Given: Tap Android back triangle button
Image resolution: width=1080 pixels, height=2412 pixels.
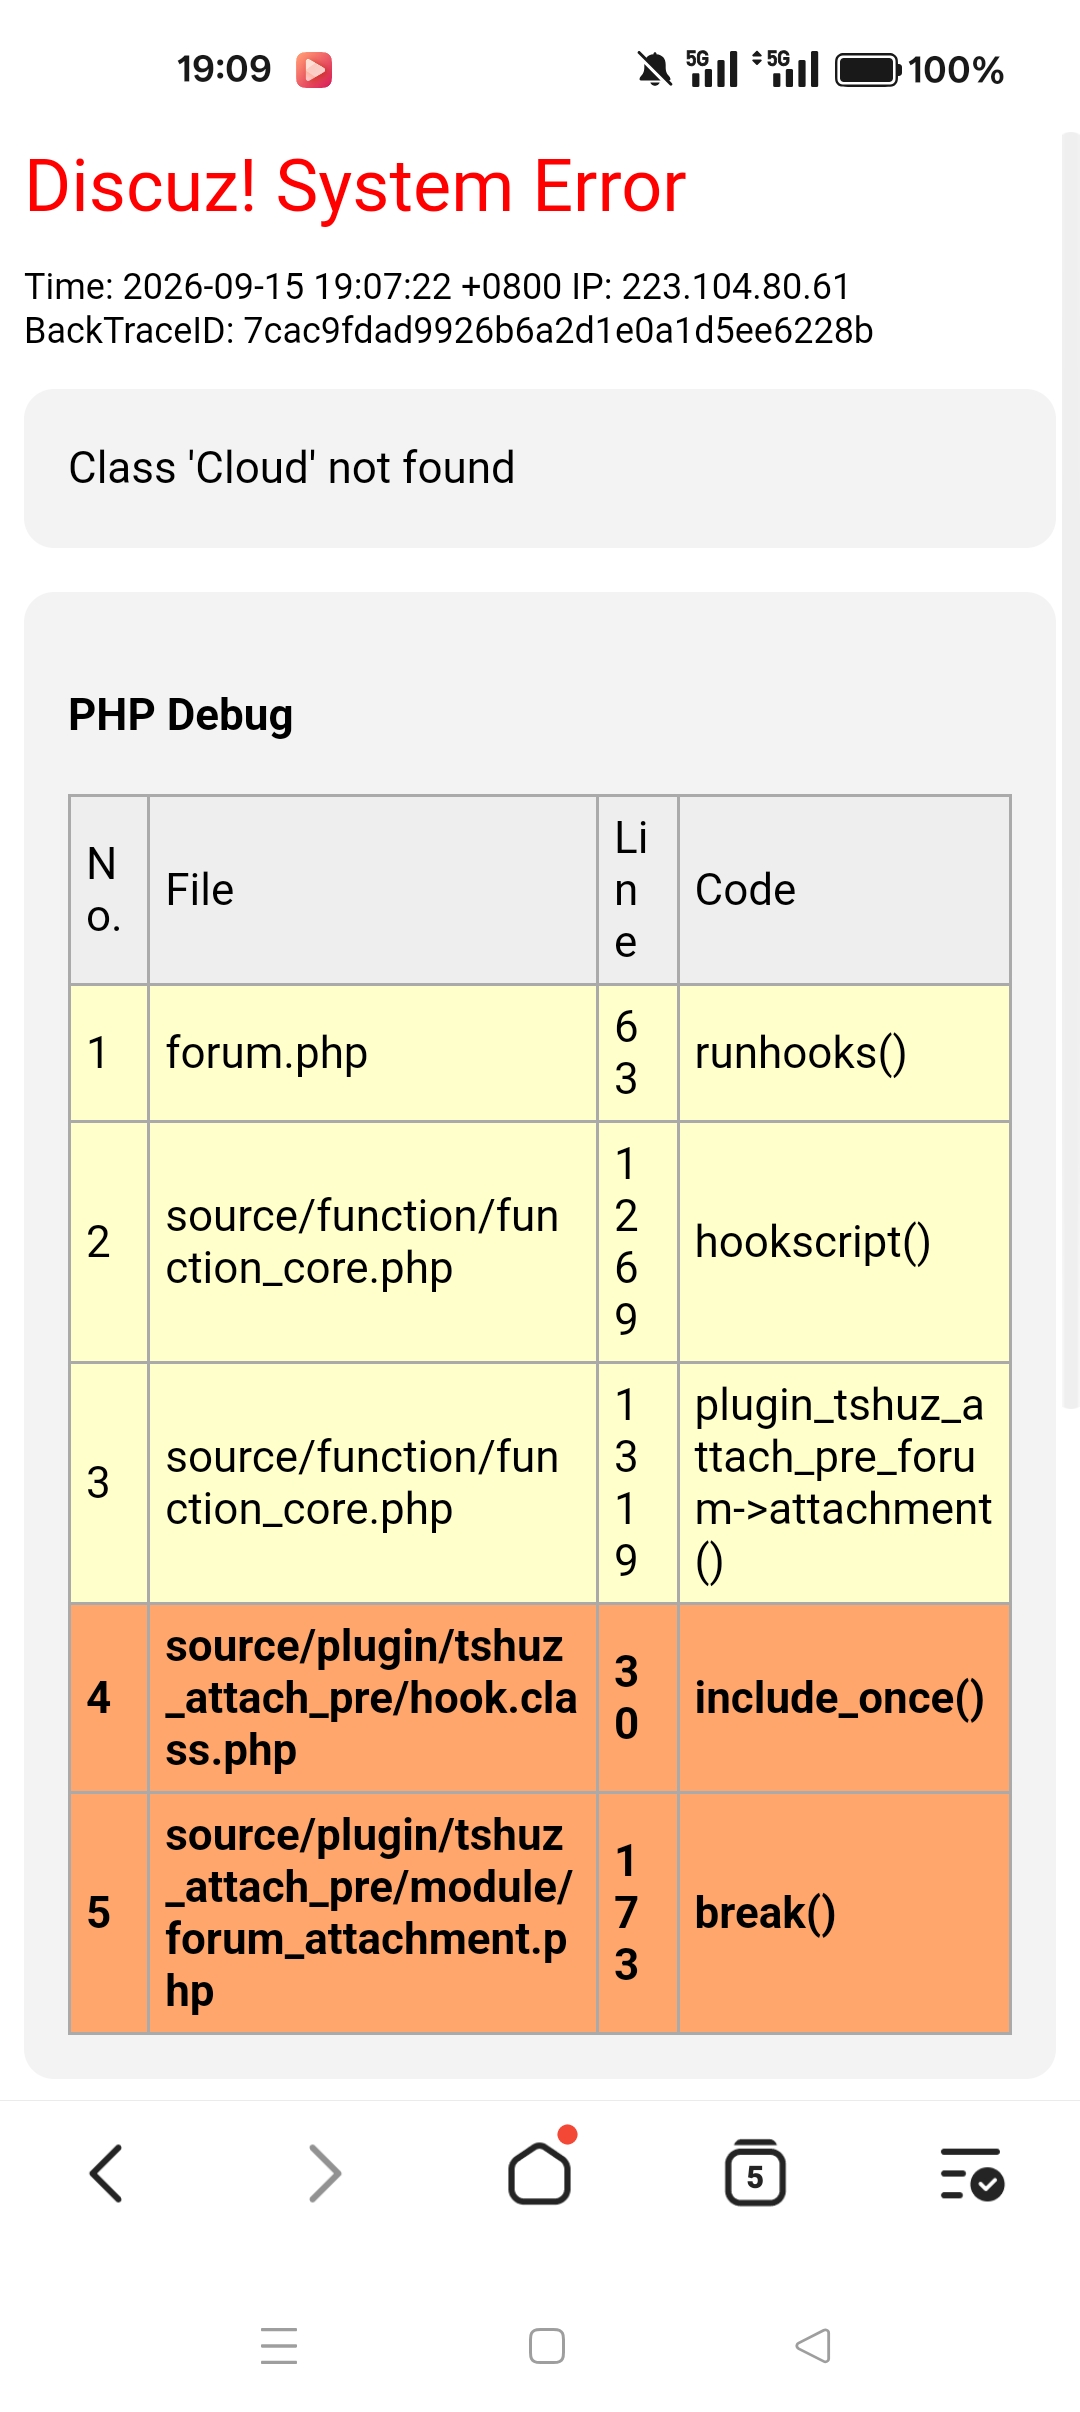Looking at the screenshot, I should coord(813,2346).
